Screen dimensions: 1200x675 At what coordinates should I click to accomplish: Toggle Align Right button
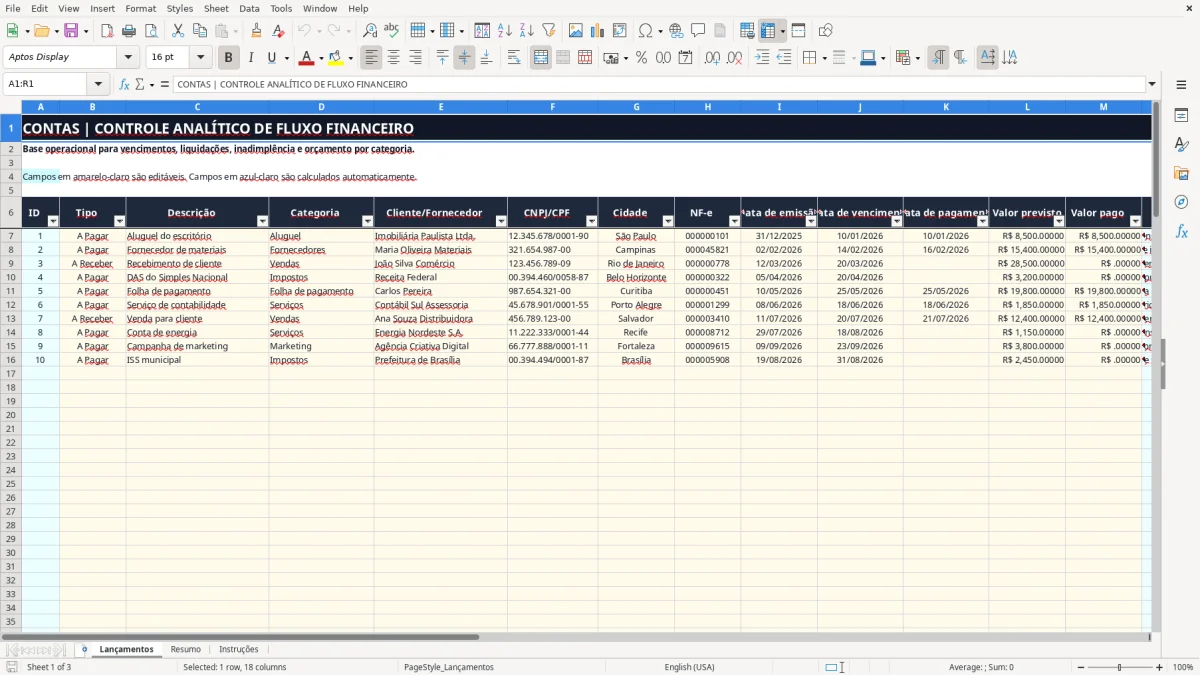click(416, 58)
